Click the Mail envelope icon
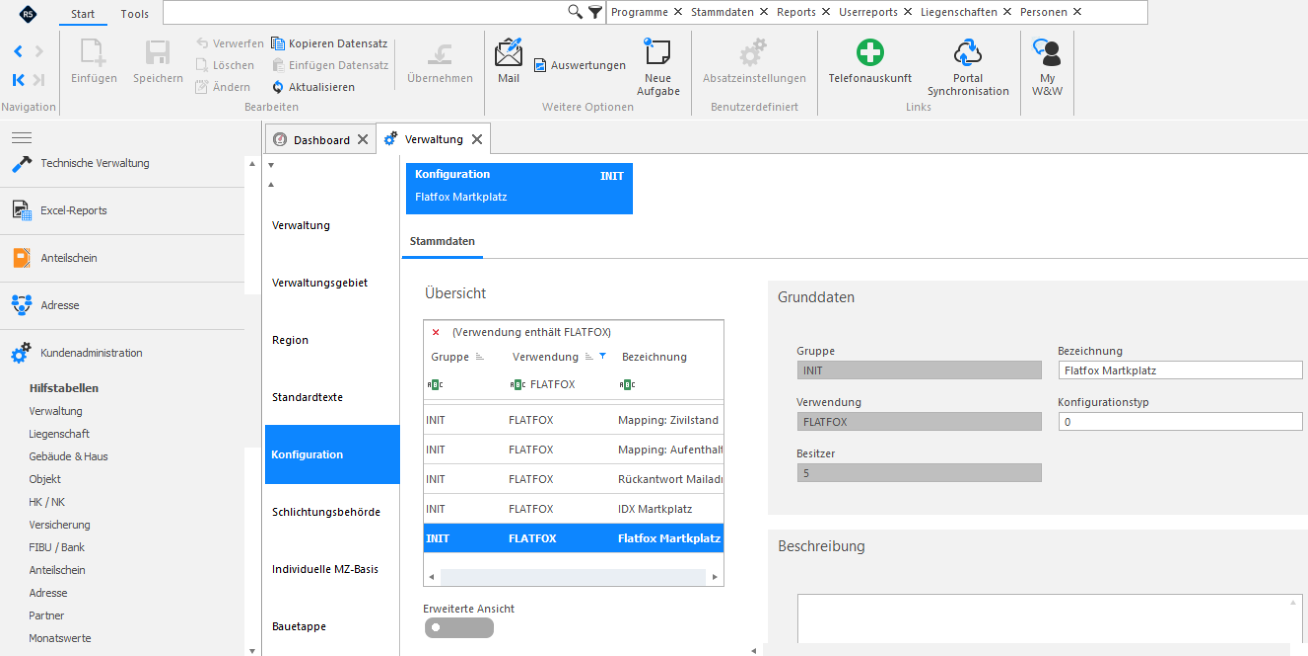Image resolution: width=1308 pixels, height=656 pixels. point(508,51)
